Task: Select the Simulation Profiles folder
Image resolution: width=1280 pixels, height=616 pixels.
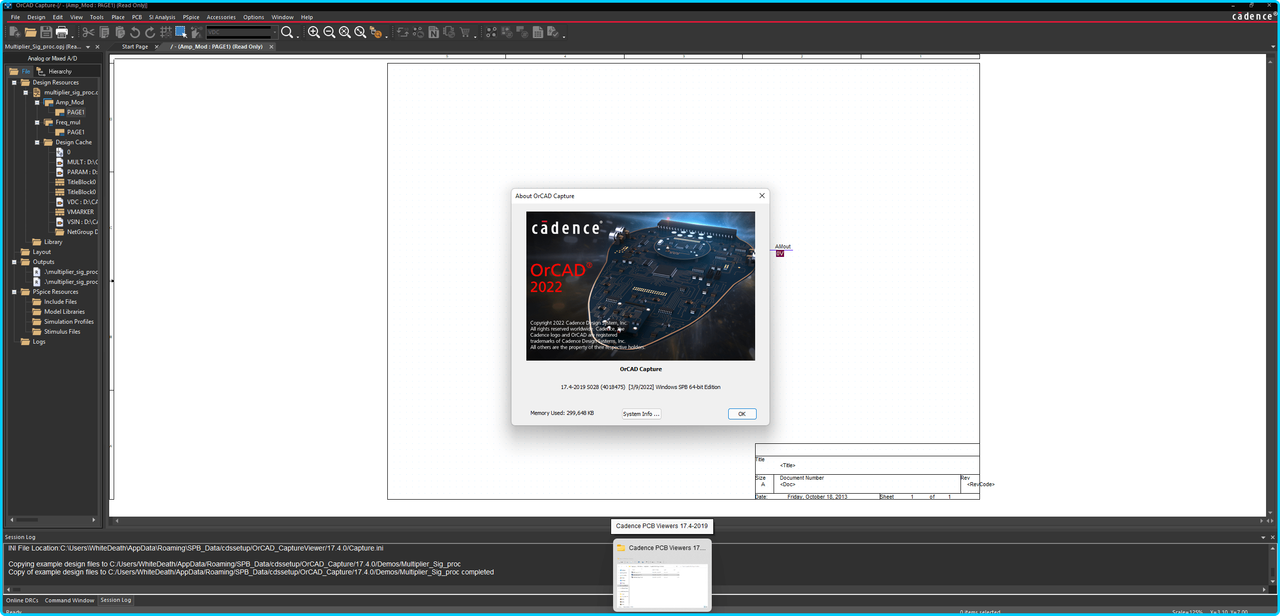Action: 69,322
